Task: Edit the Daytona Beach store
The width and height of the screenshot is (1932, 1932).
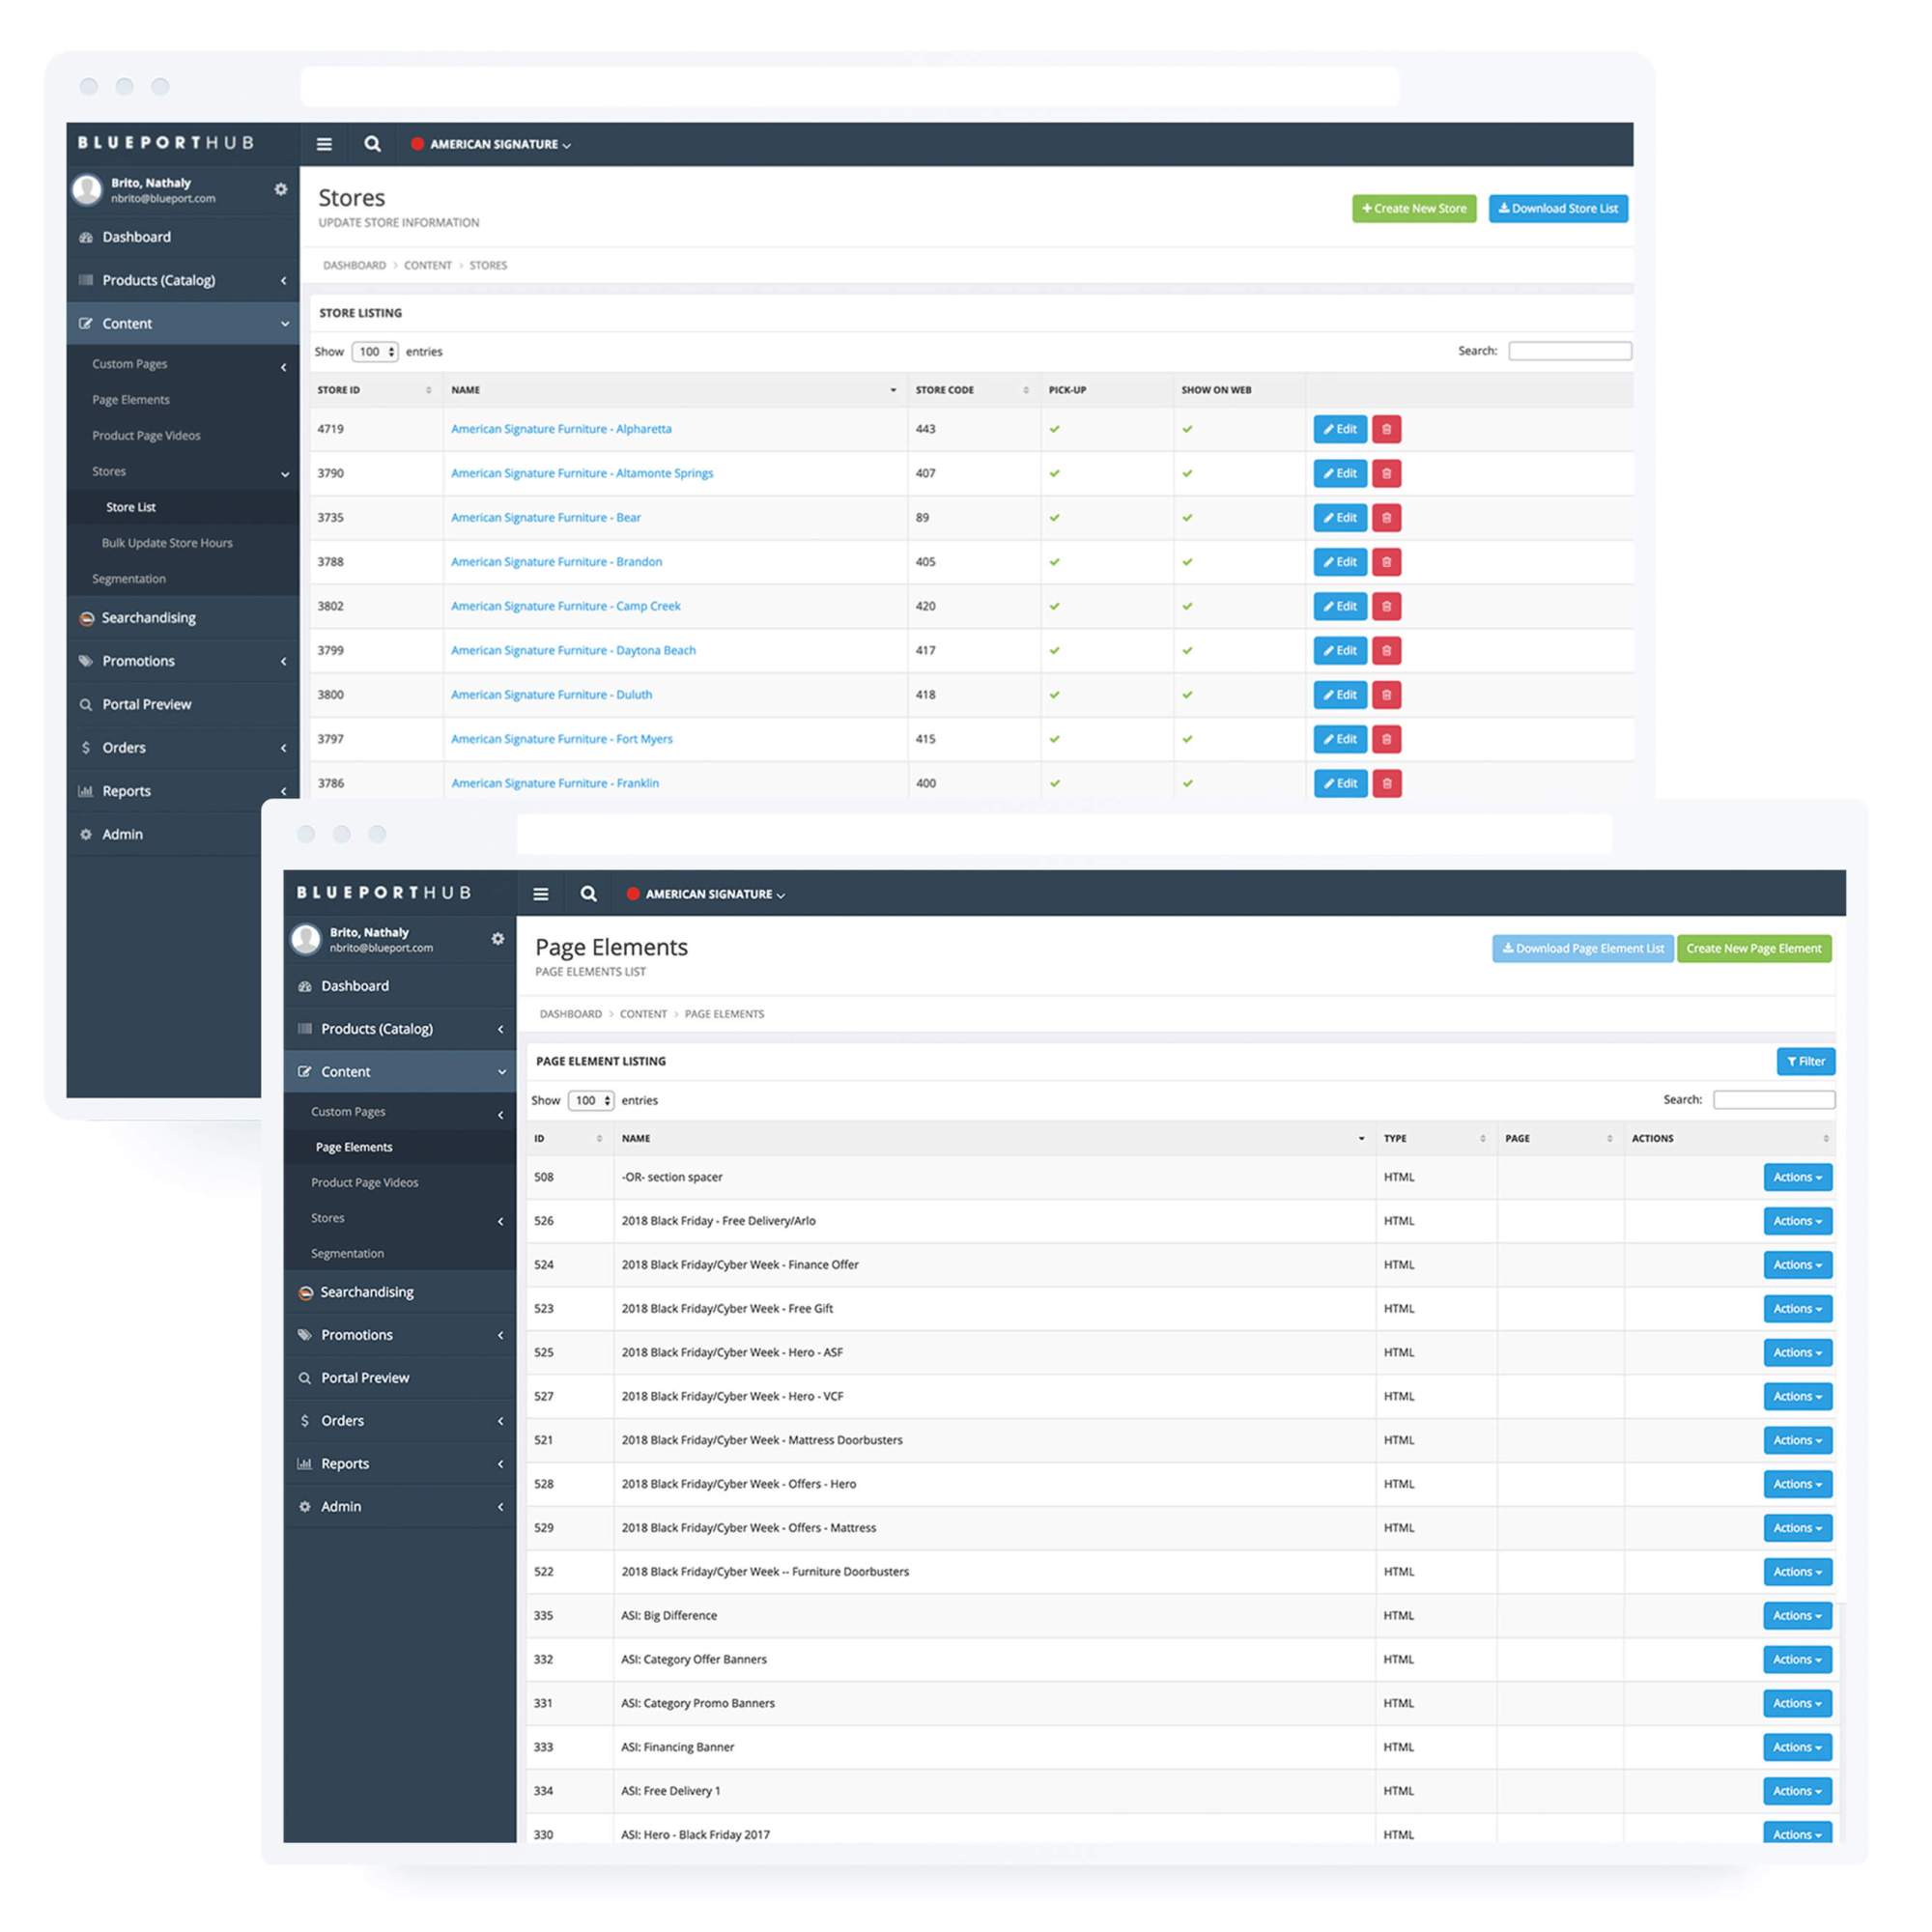Action: coord(1340,650)
